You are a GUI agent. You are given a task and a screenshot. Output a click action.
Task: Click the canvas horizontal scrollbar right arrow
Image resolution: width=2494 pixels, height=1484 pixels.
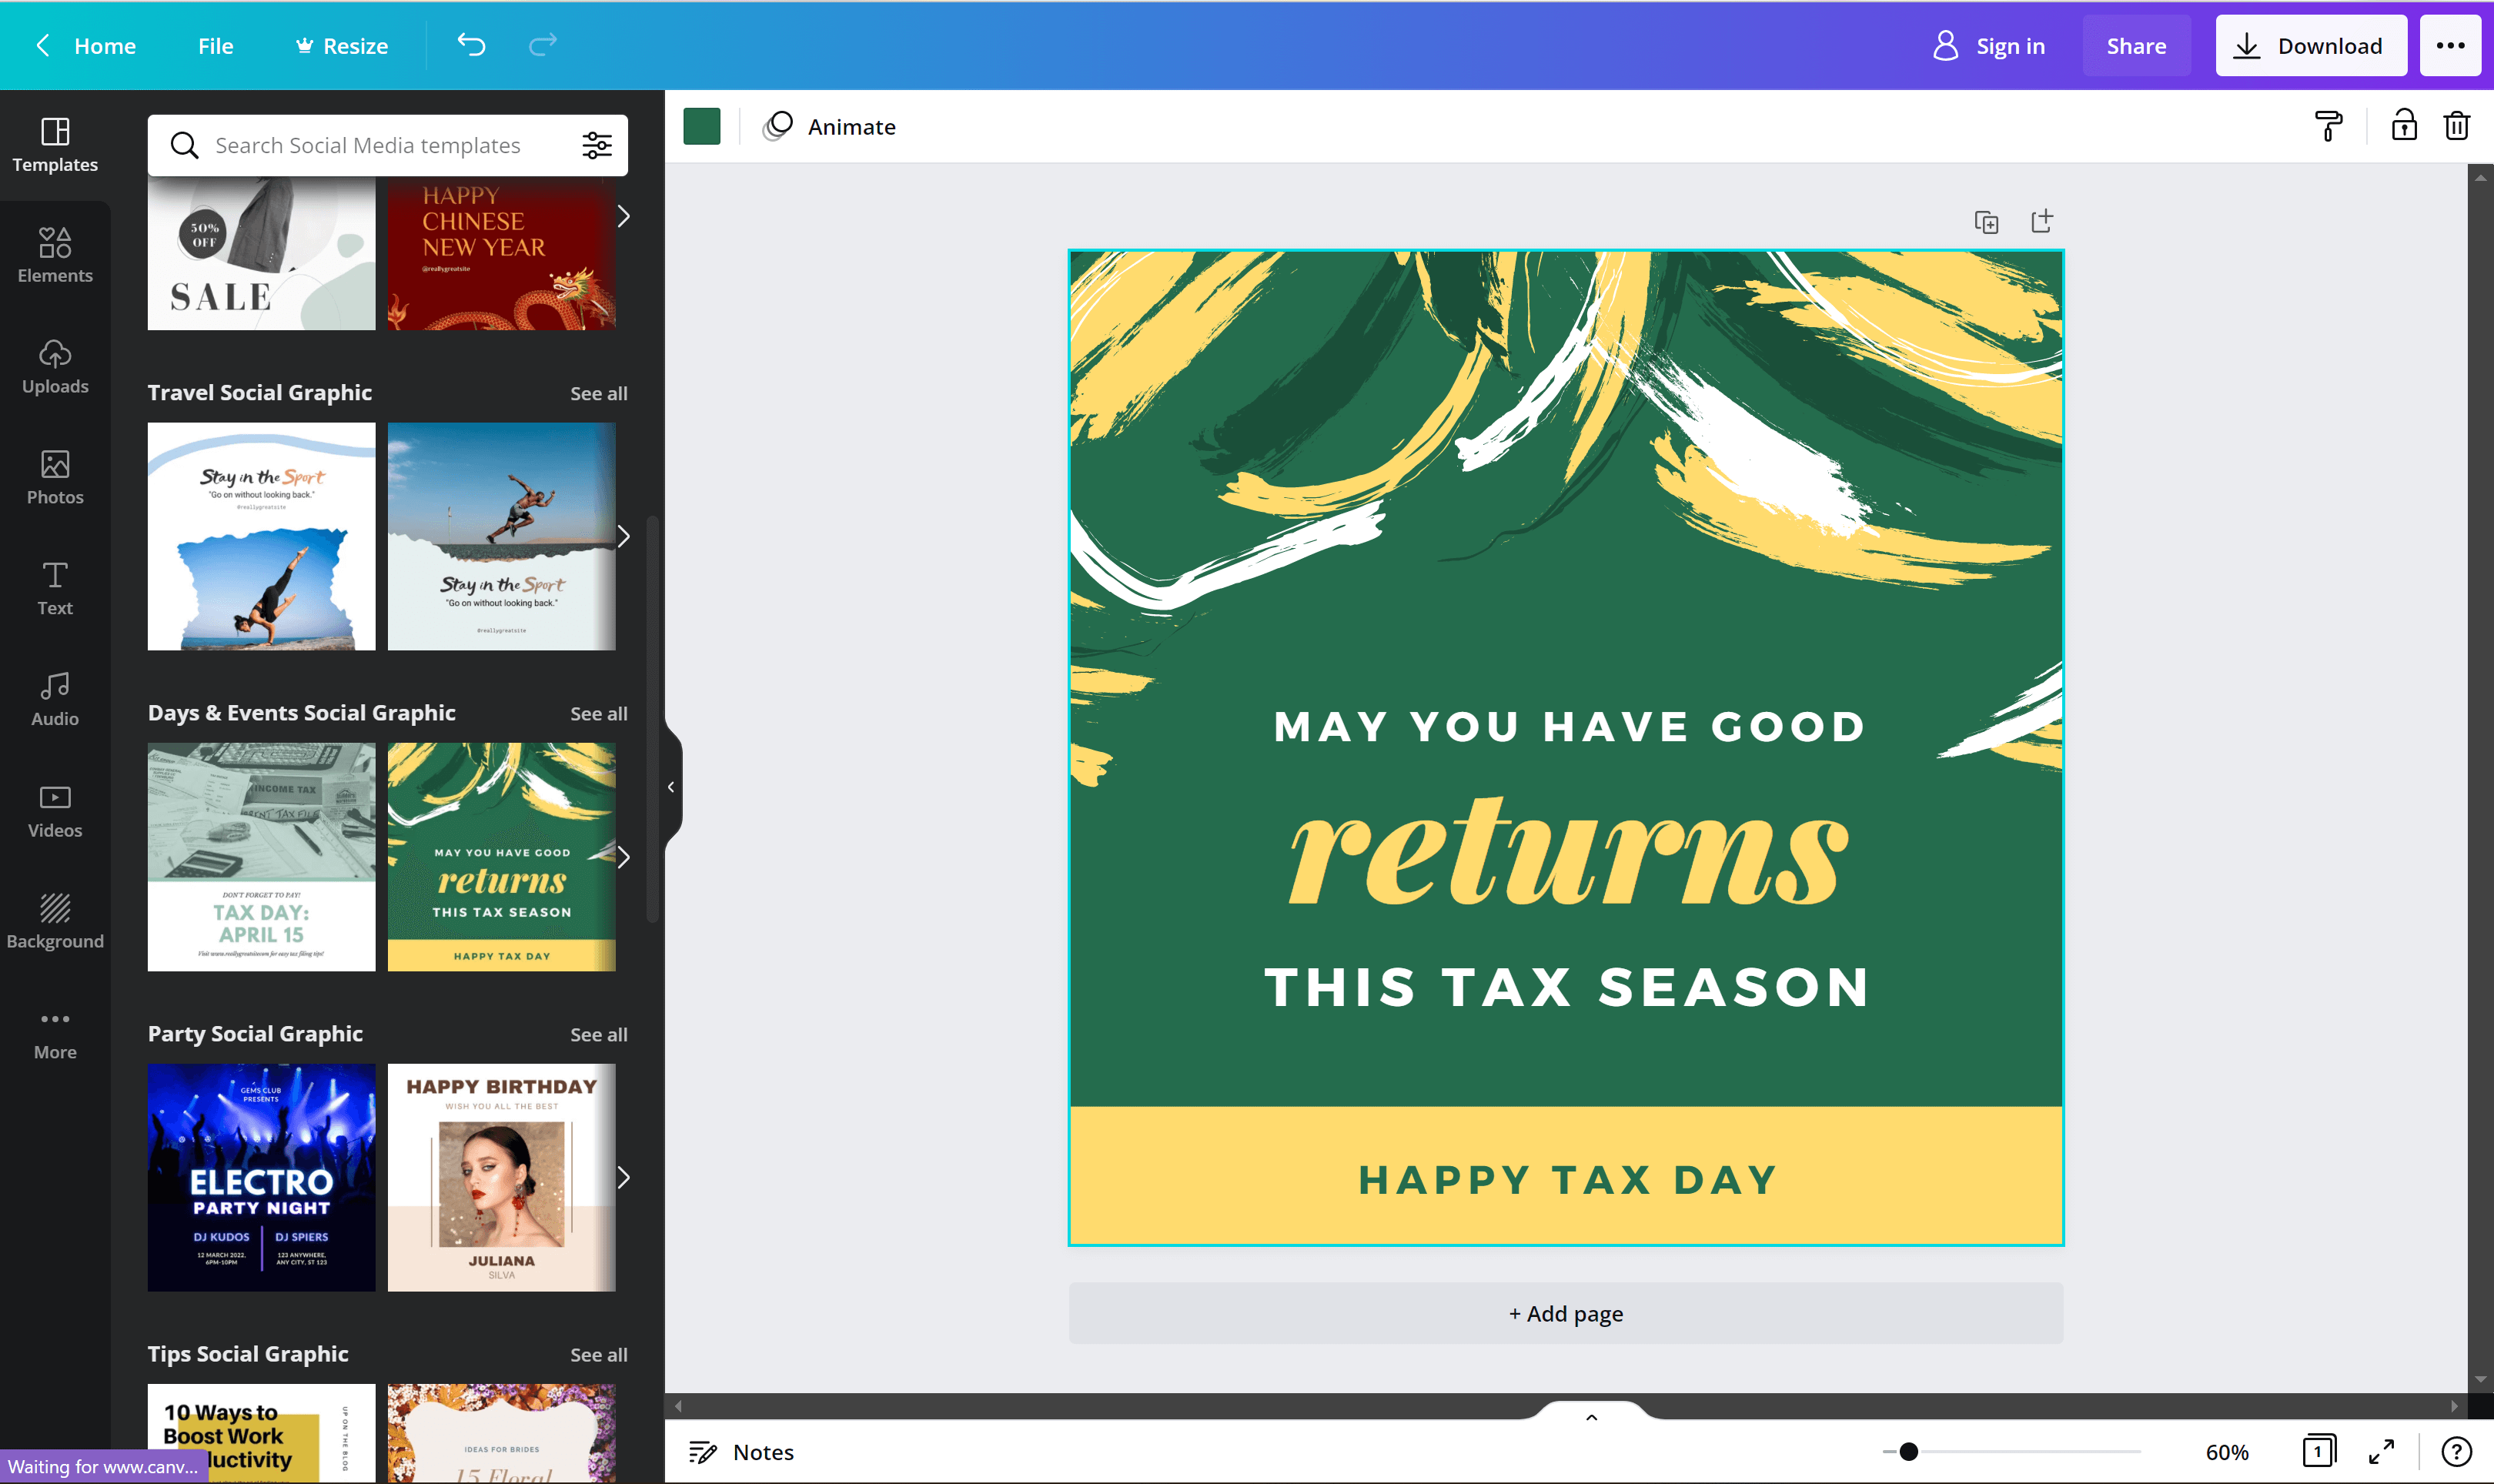coord(2454,1406)
